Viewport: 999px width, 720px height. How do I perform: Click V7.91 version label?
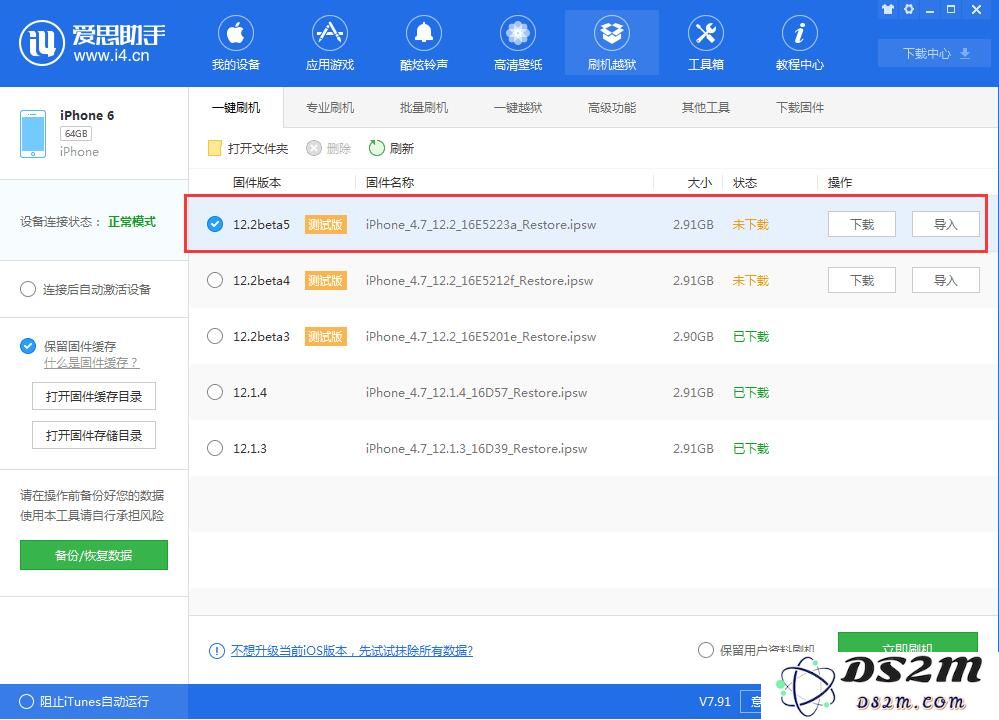click(715, 702)
